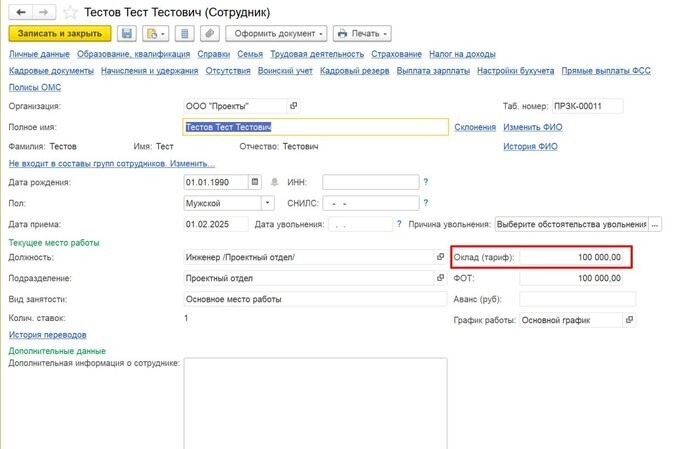The height and width of the screenshot is (449, 700).
Task: Add employee card to favorites star
Action: pos(70,13)
